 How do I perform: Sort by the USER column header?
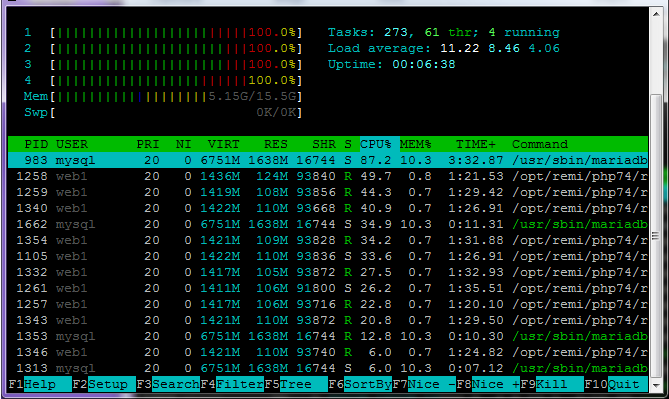72,144
